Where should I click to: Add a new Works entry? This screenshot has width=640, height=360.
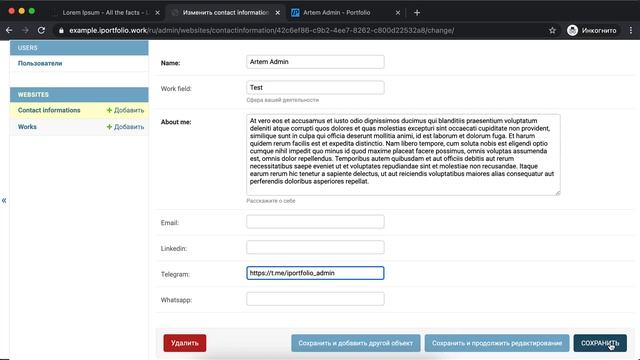click(125, 127)
